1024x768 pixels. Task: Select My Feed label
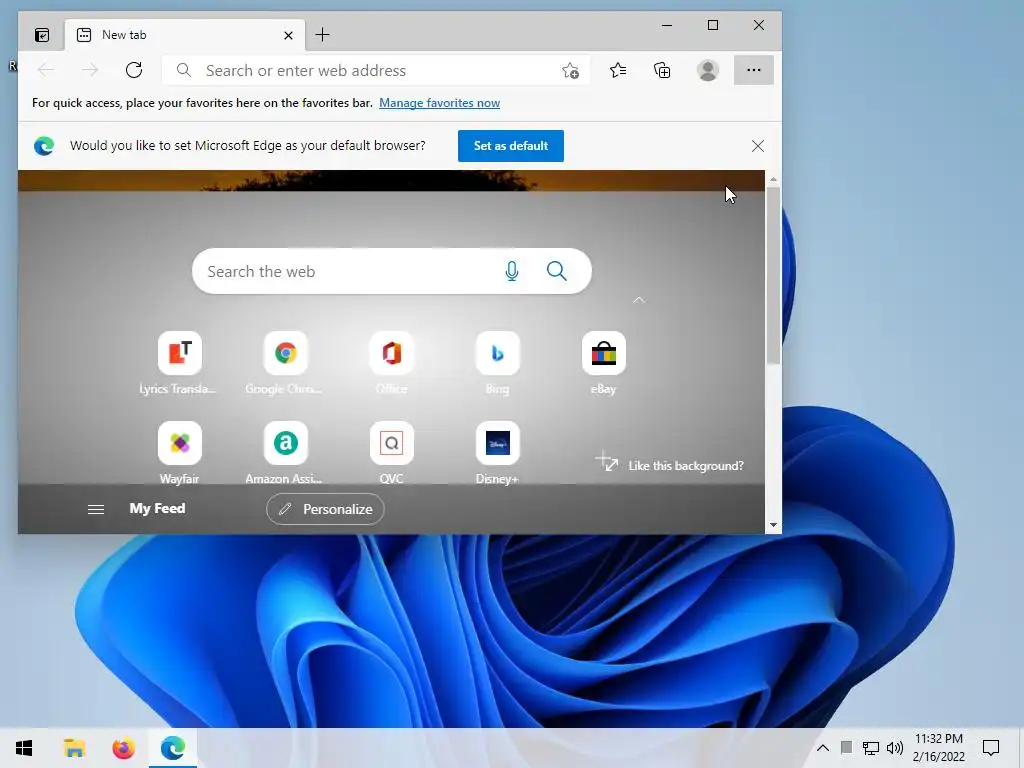coord(157,508)
